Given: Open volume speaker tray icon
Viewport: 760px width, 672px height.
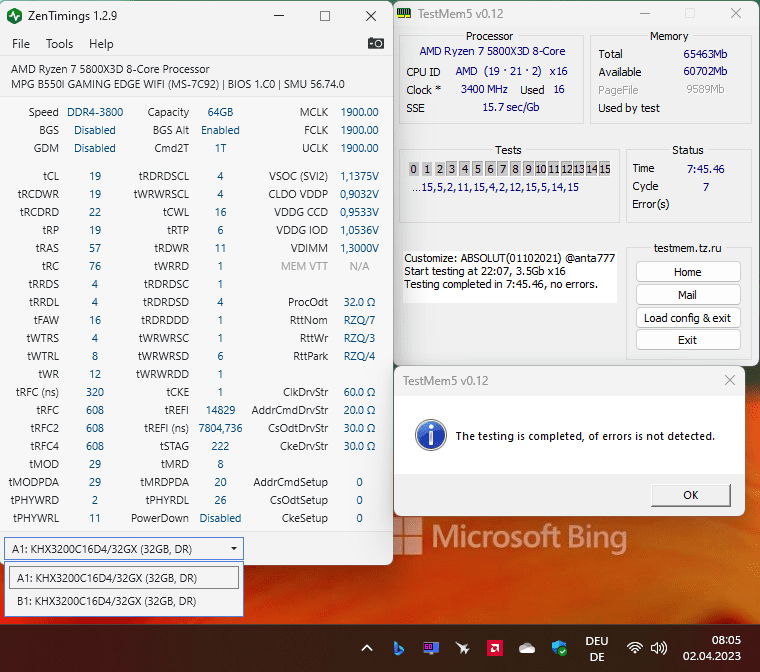Looking at the screenshot, I should coord(659,648).
